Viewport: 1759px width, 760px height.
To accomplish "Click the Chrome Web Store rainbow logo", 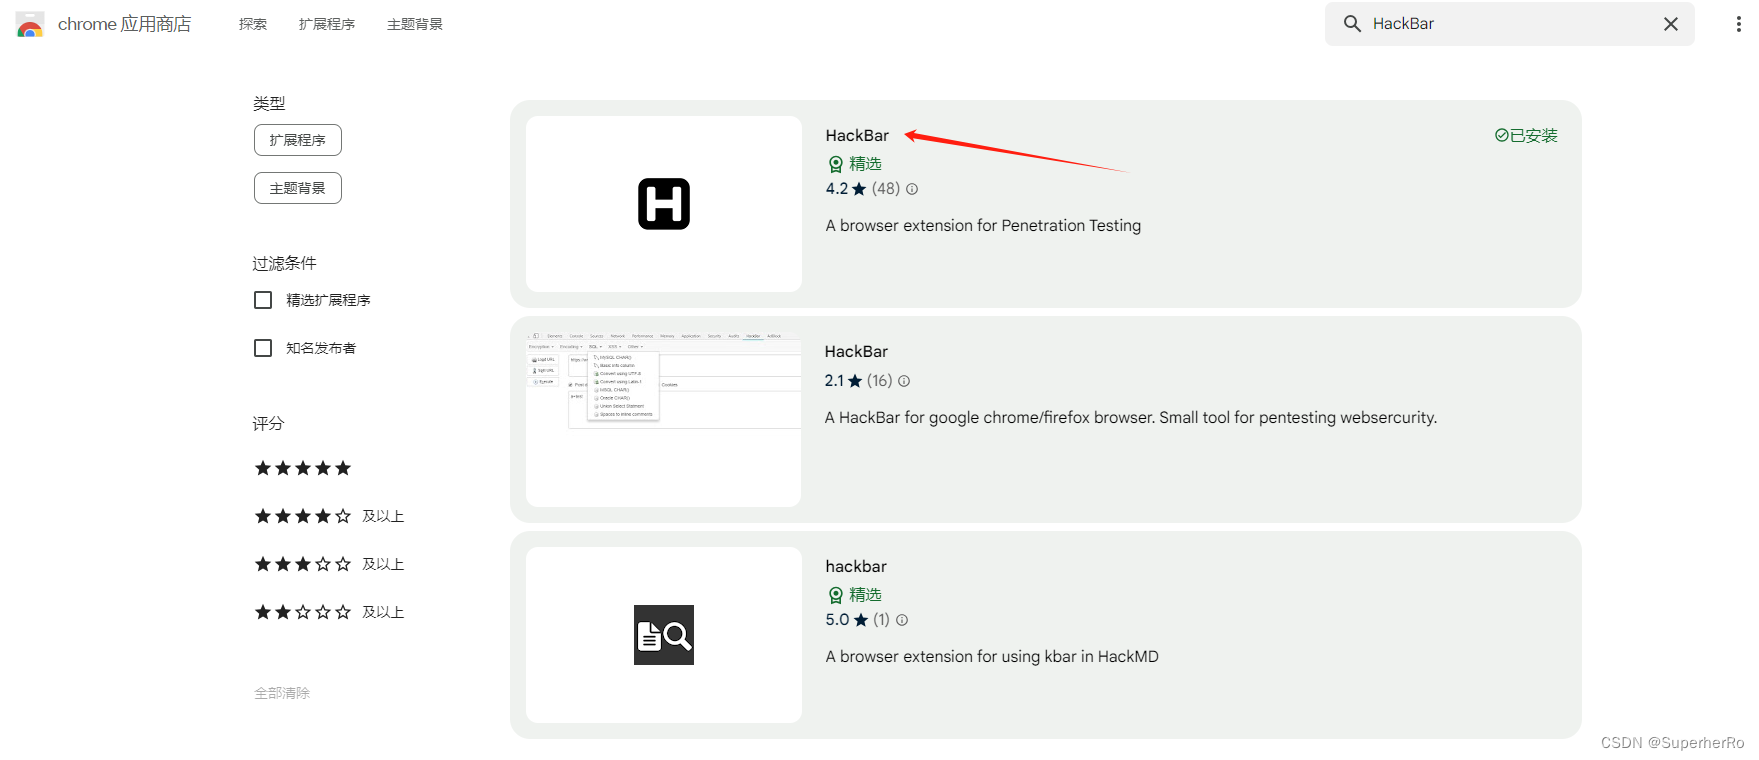I will click(x=30, y=25).
